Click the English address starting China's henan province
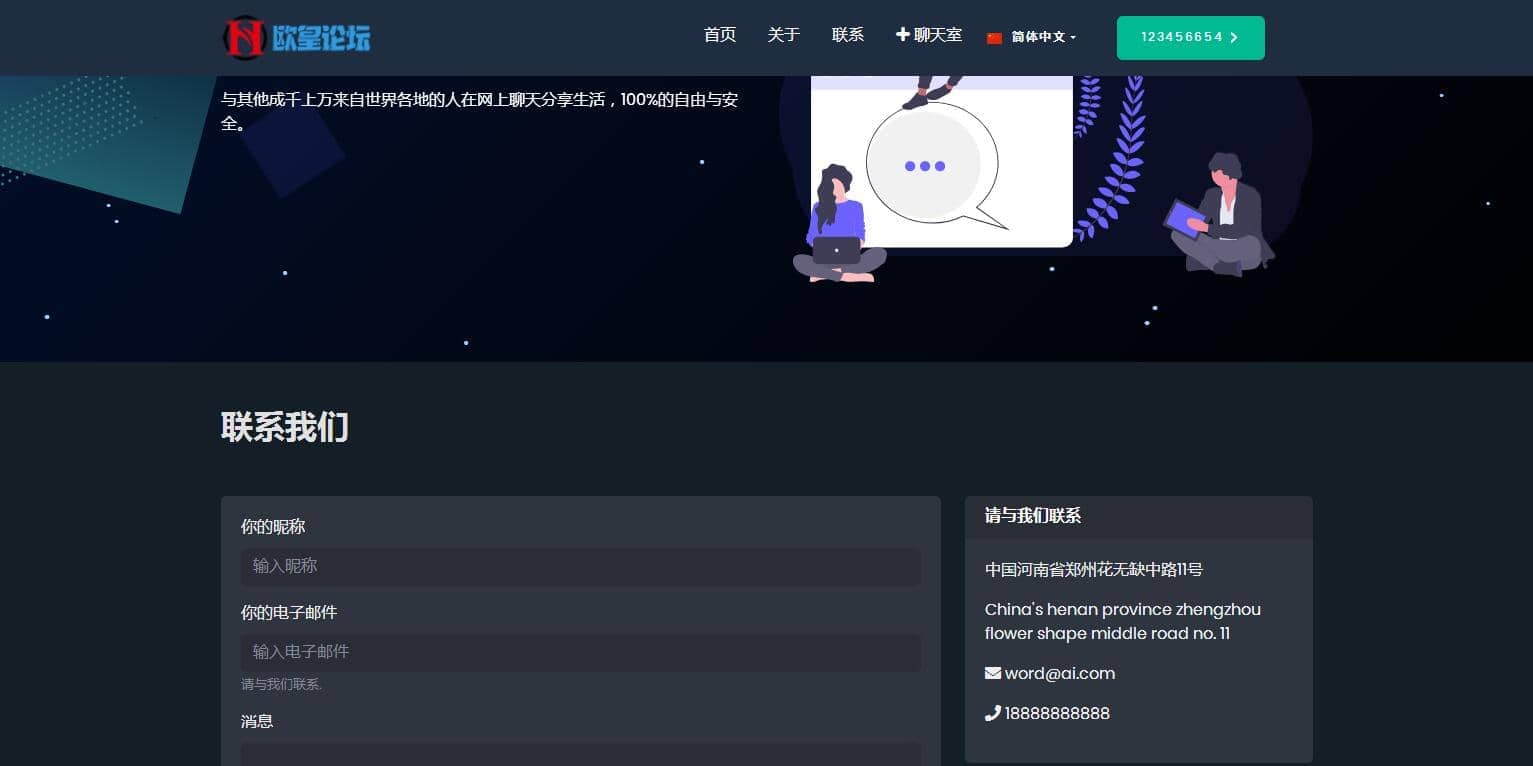Screen dimensions: 1533x766 point(1123,621)
